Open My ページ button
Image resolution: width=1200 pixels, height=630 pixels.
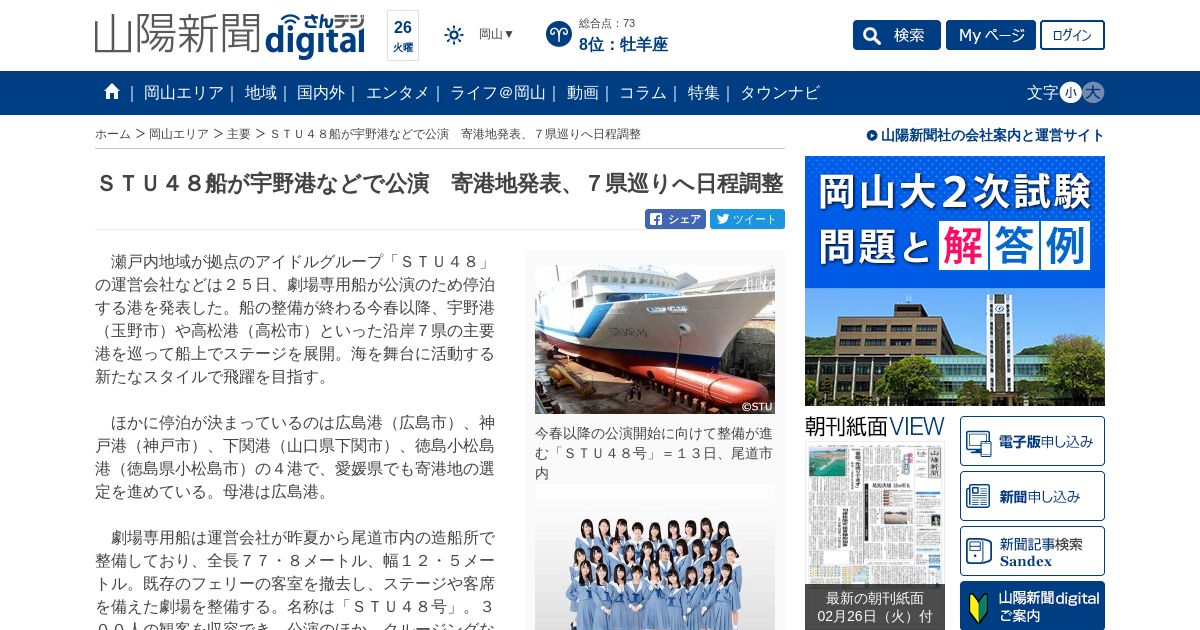(x=991, y=35)
